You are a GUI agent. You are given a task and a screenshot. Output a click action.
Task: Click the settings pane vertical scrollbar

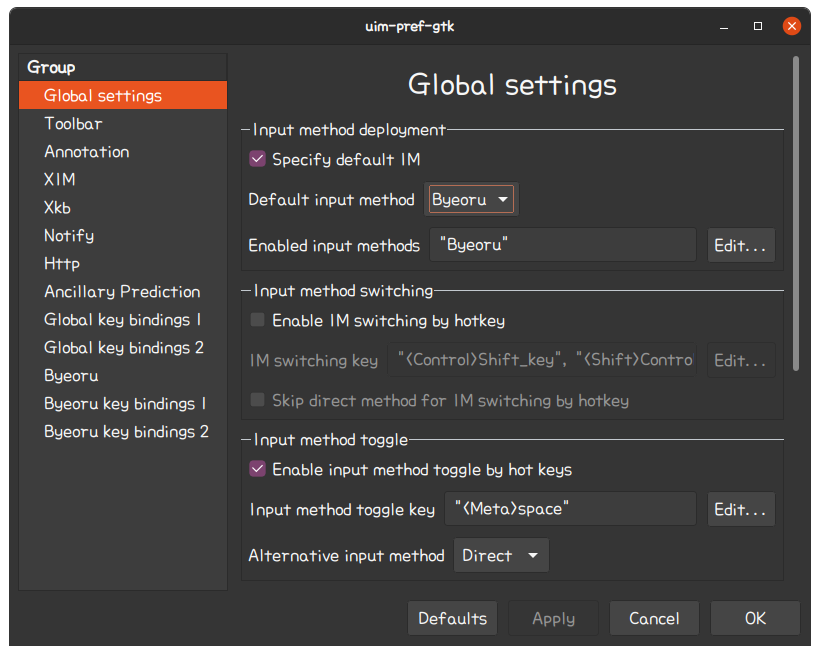(795, 213)
